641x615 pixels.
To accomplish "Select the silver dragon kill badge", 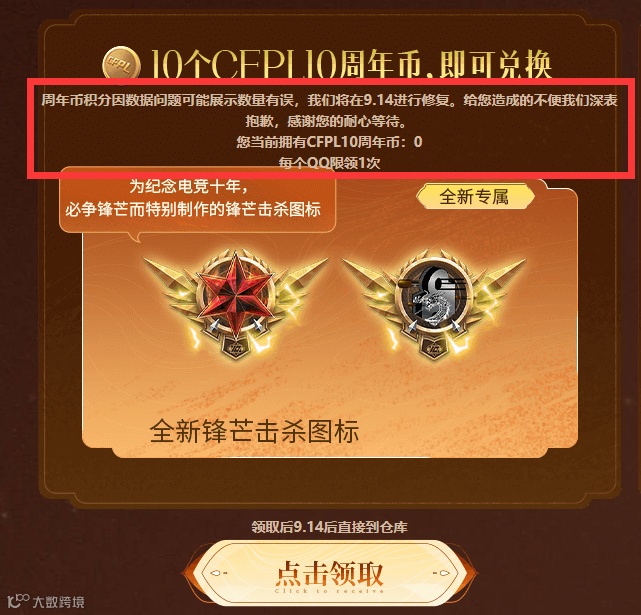I will 433,304.
